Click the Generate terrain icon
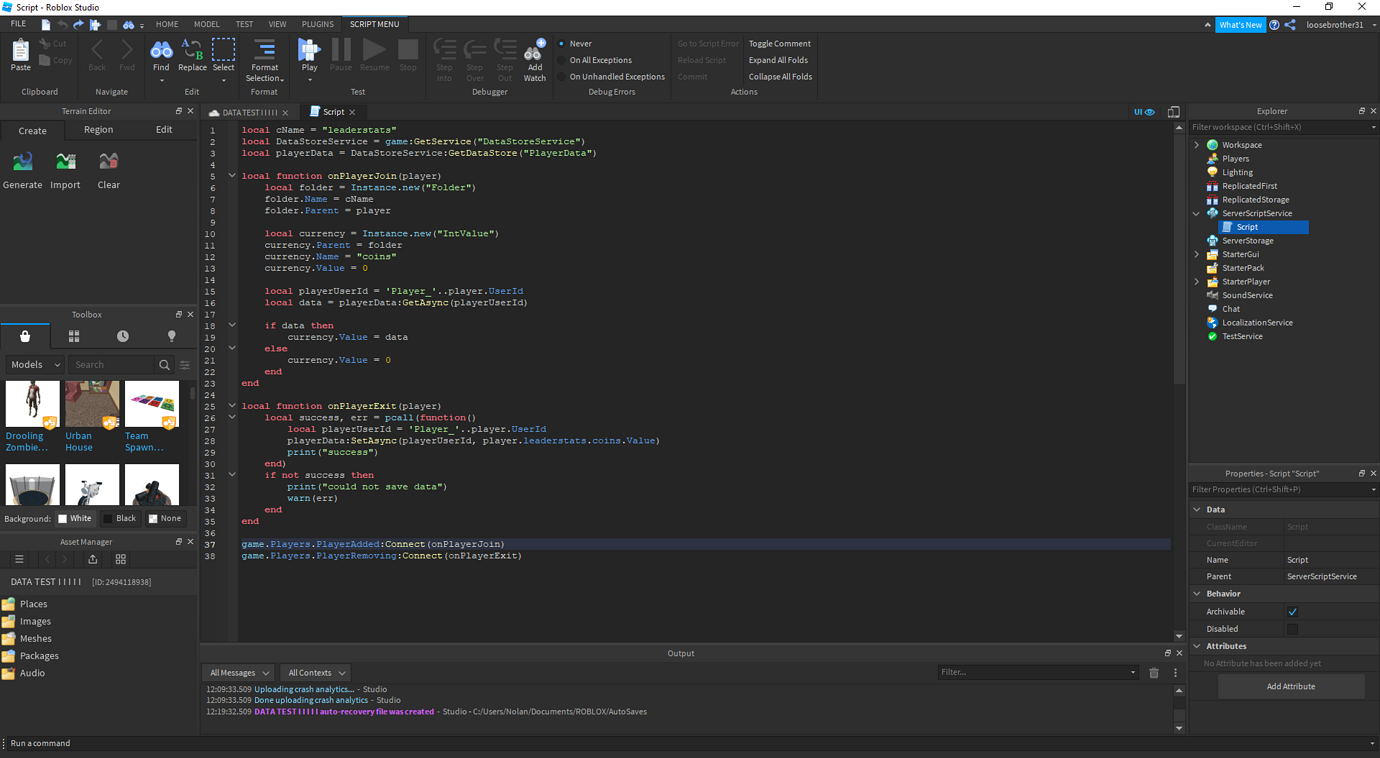This screenshot has width=1380, height=758. [x=22, y=162]
